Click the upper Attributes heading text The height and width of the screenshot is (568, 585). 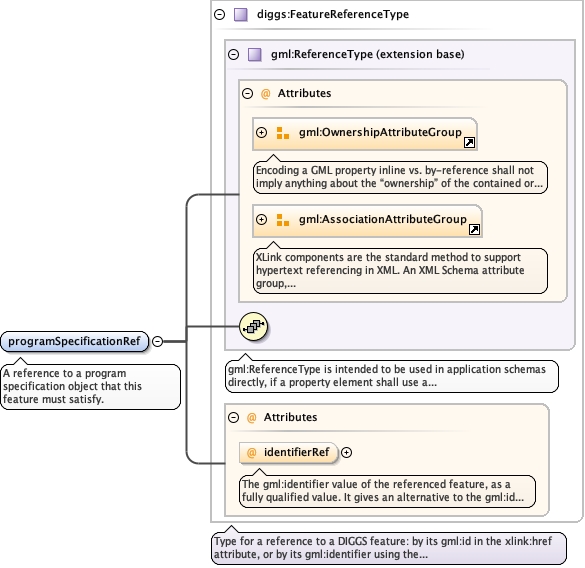point(304,93)
